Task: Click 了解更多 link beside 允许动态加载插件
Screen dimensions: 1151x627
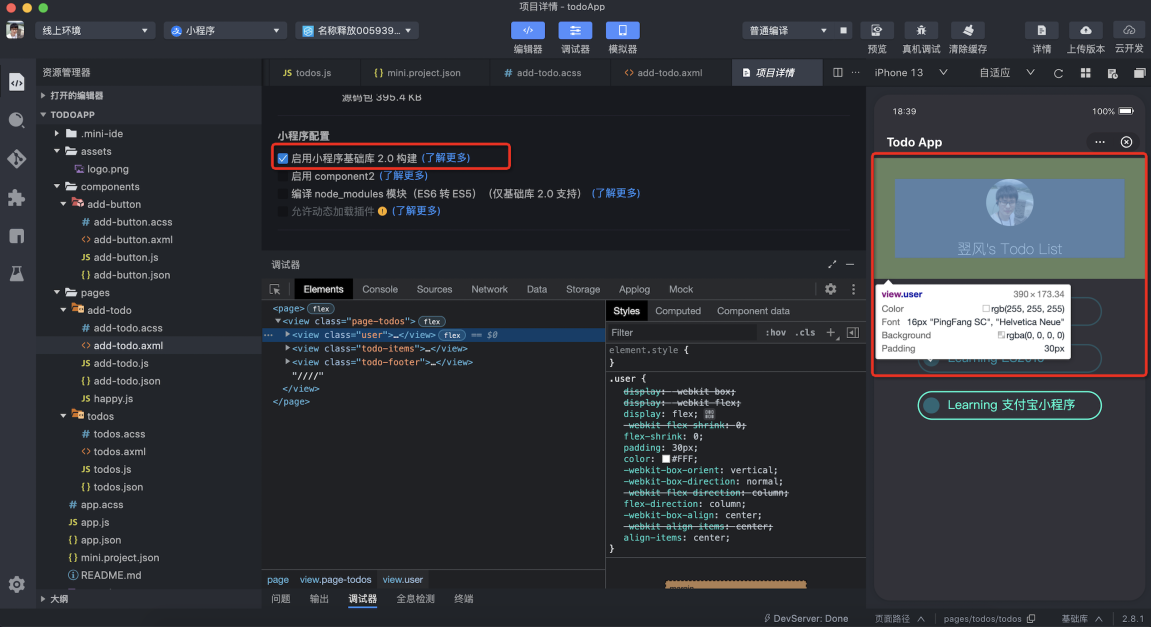Action: (x=415, y=211)
